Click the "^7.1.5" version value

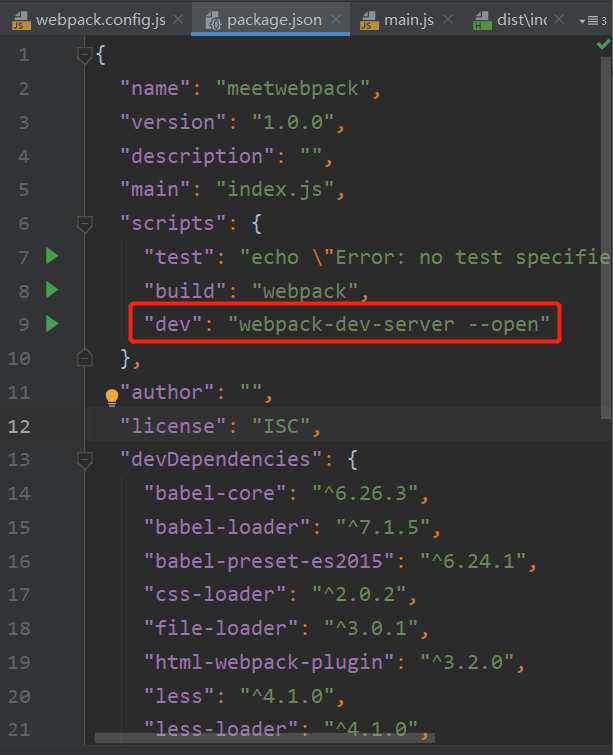(383, 527)
